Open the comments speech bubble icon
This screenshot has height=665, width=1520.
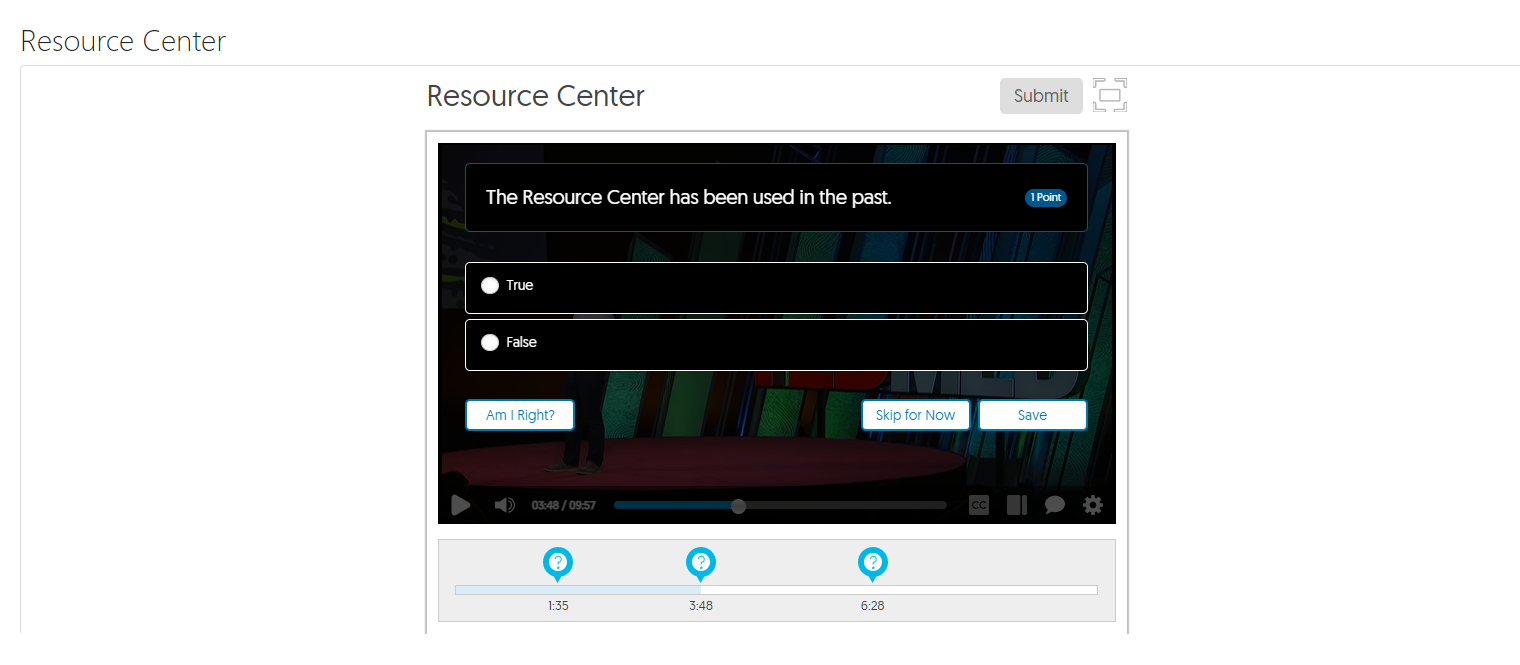coord(1055,505)
